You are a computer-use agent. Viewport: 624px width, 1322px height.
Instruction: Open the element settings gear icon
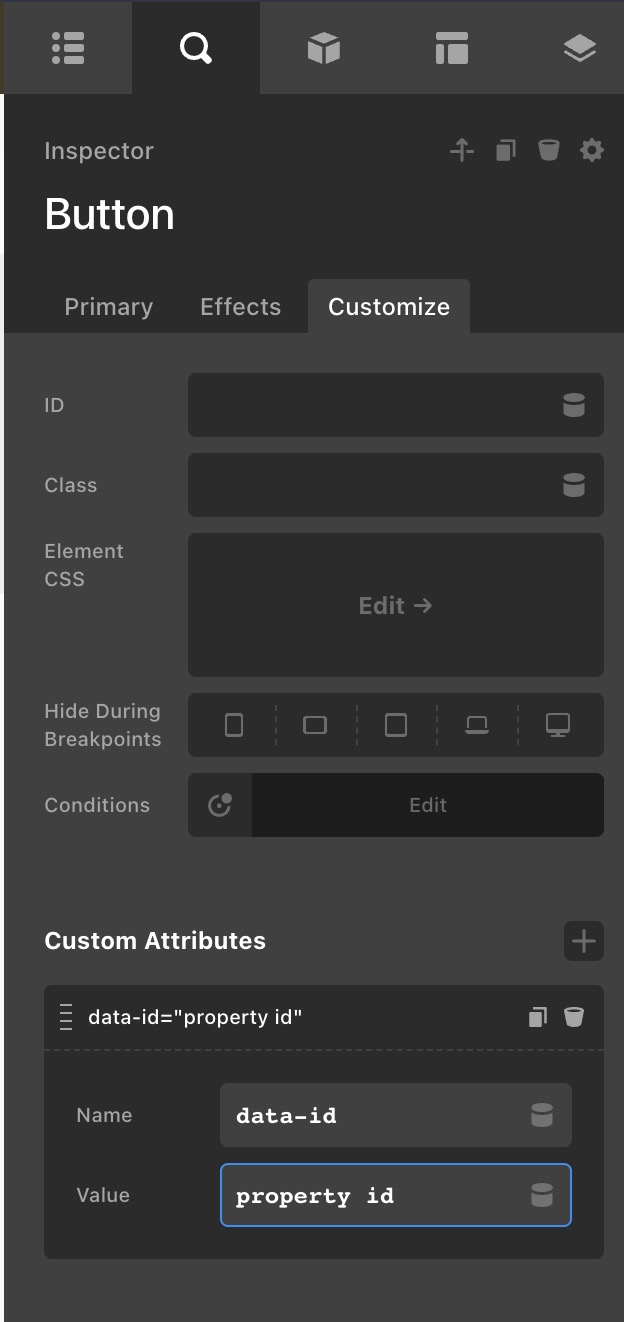(x=592, y=151)
